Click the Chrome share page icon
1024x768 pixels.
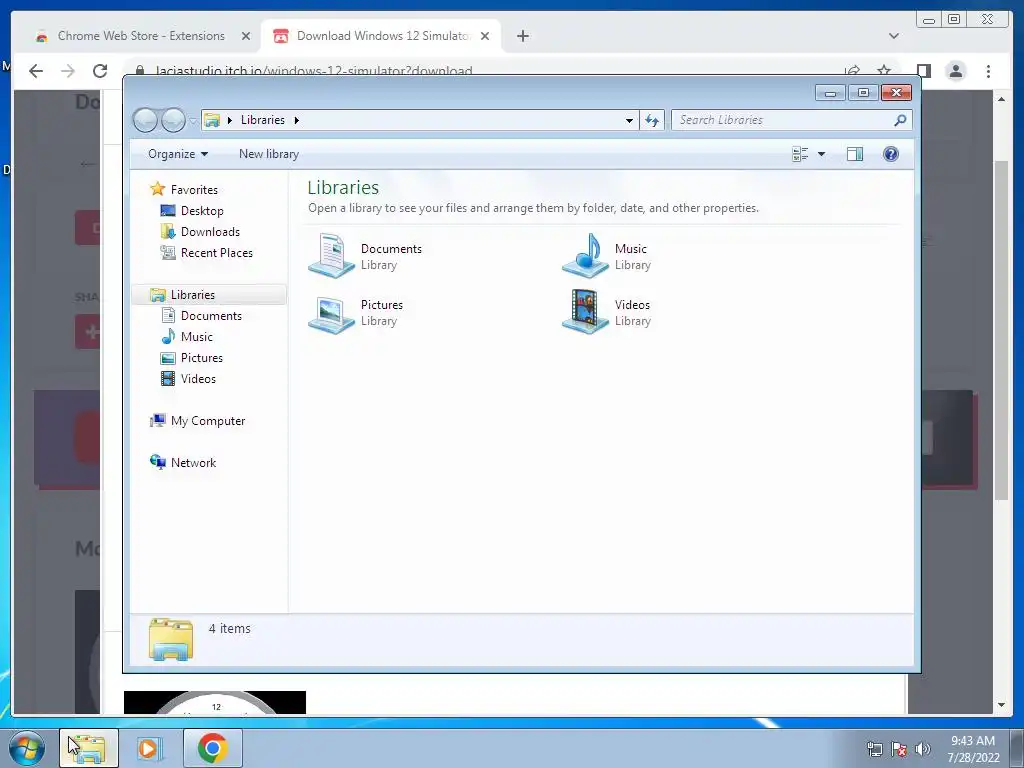coord(852,70)
